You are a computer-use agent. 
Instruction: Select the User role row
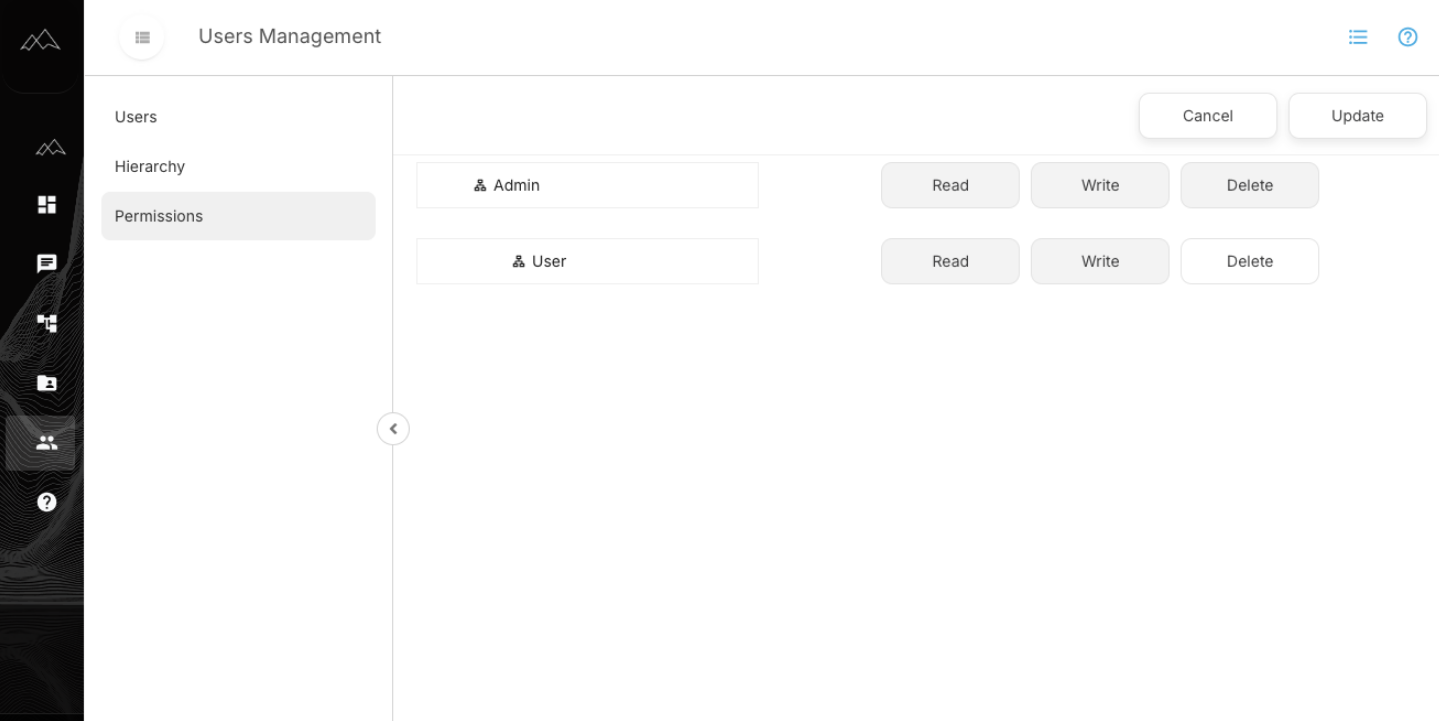tap(587, 261)
